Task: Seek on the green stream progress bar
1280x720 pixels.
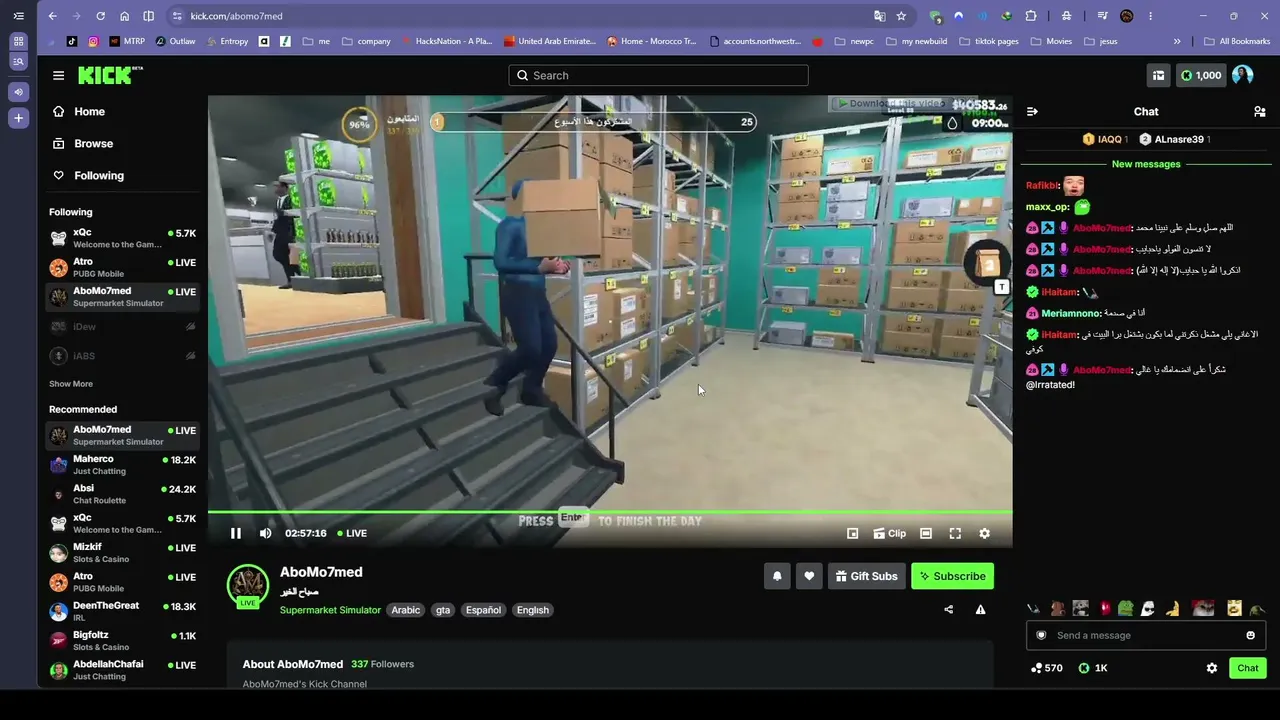Action: point(610,512)
